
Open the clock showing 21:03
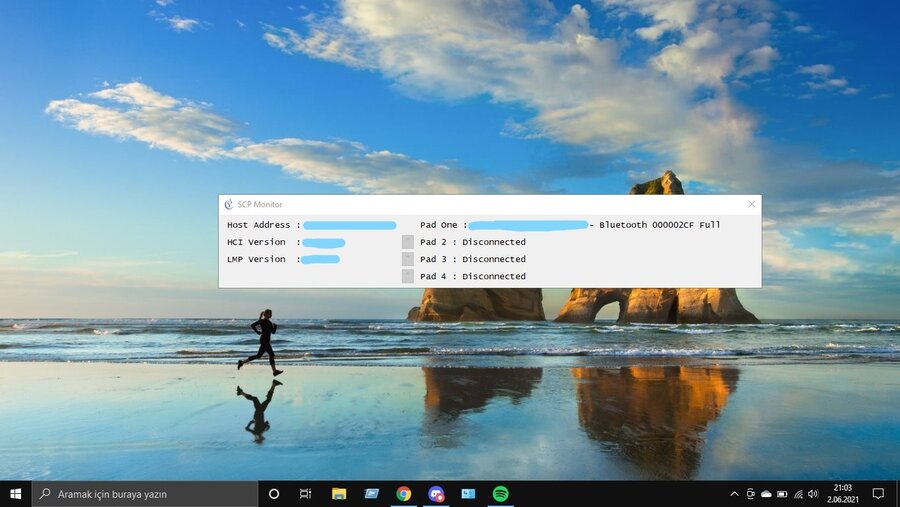tap(843, 494)
